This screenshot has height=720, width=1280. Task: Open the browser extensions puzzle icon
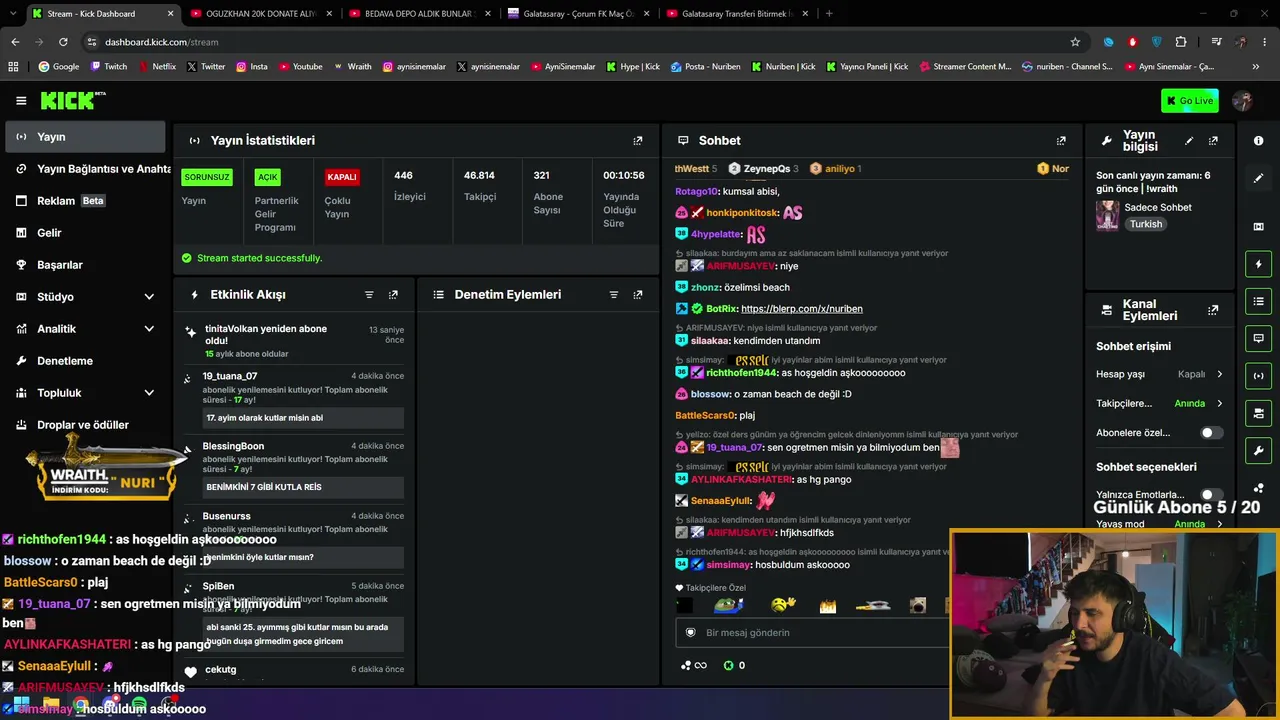pos(1181,42)
